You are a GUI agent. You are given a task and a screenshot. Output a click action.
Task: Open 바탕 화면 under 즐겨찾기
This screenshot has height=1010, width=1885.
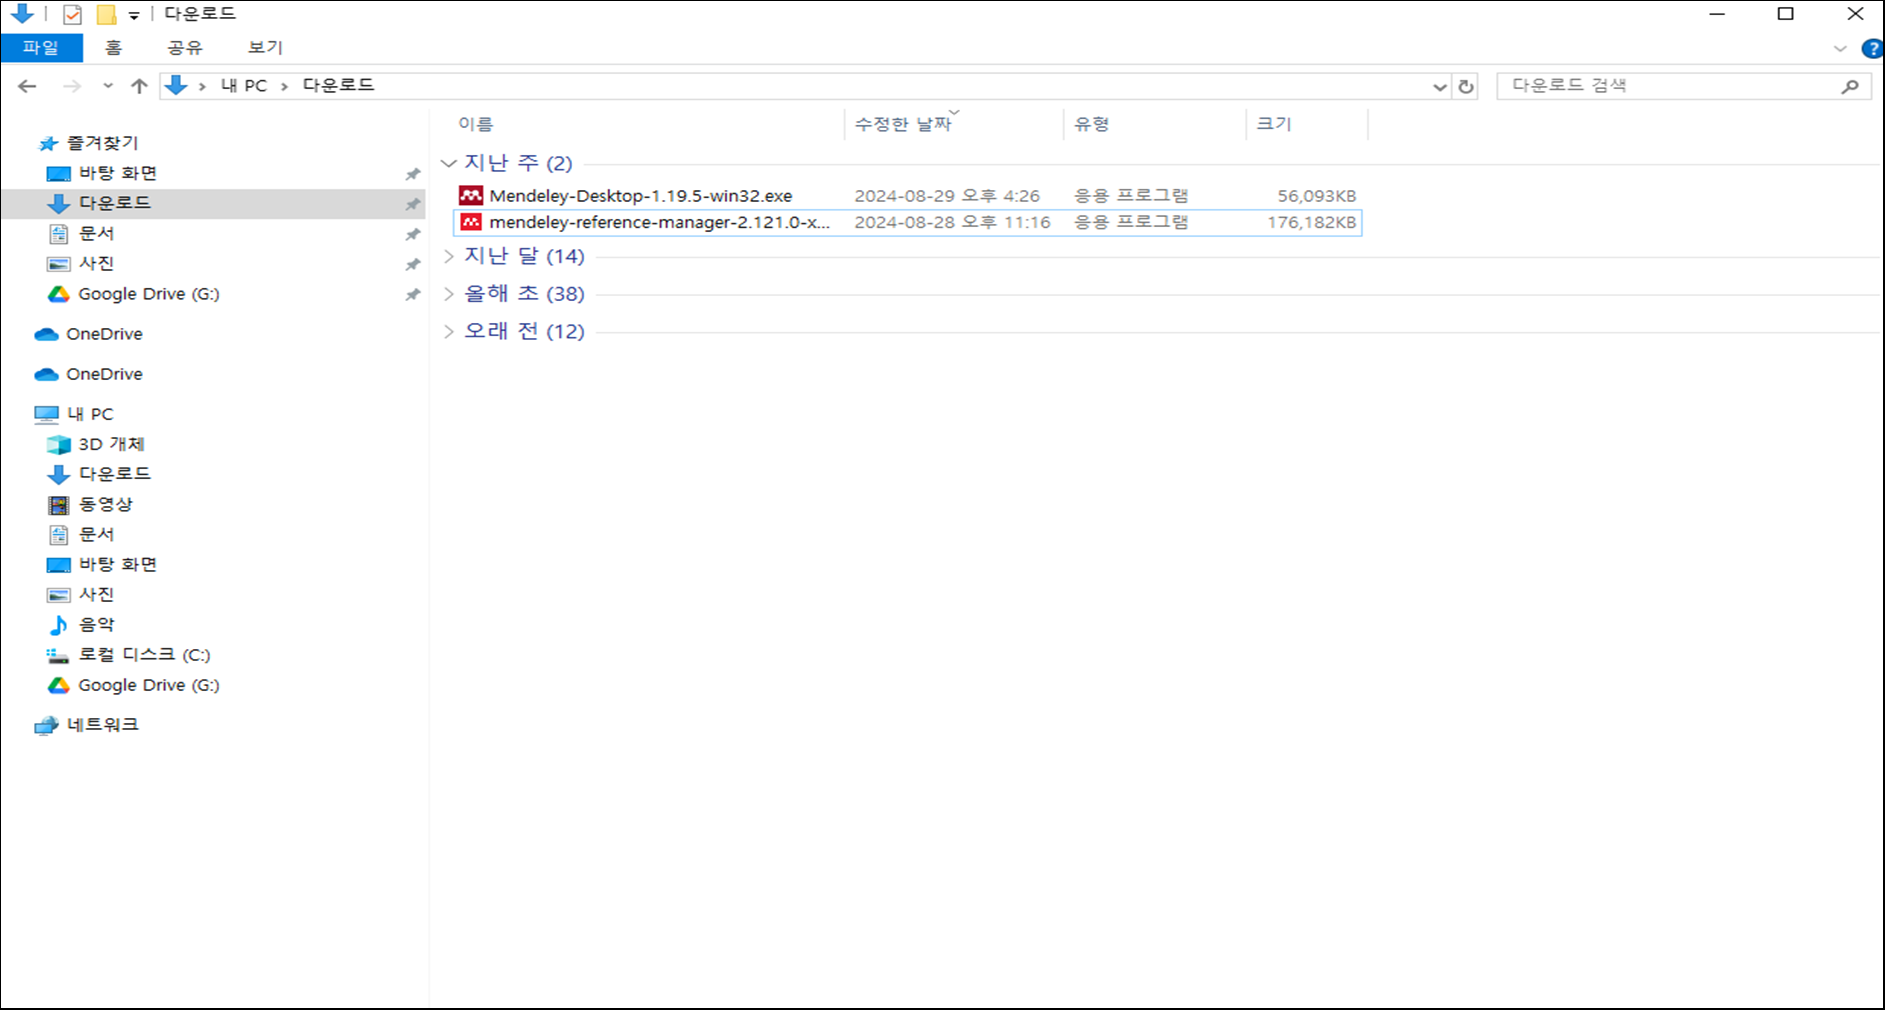click(x=117, y=173)
